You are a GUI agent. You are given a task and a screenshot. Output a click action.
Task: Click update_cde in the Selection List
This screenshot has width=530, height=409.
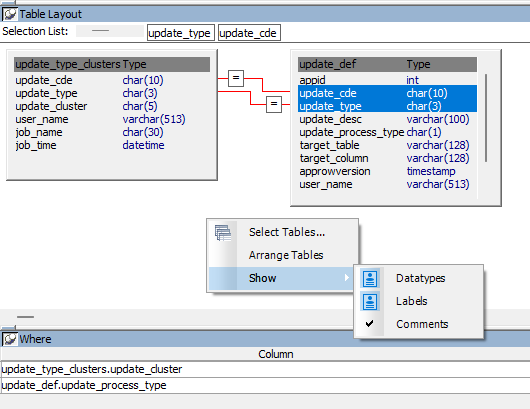249,33
